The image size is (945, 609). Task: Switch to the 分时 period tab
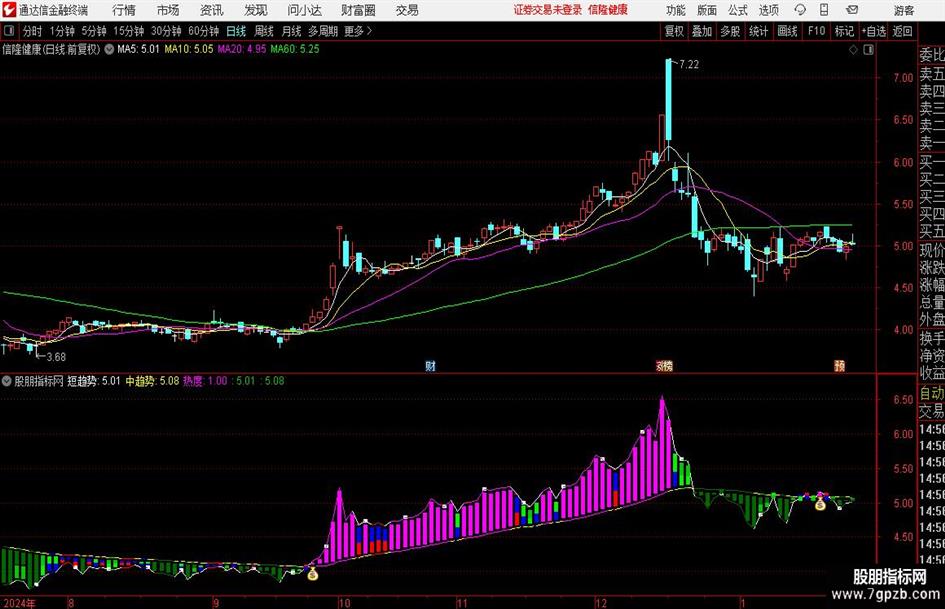tap(33, 31)
